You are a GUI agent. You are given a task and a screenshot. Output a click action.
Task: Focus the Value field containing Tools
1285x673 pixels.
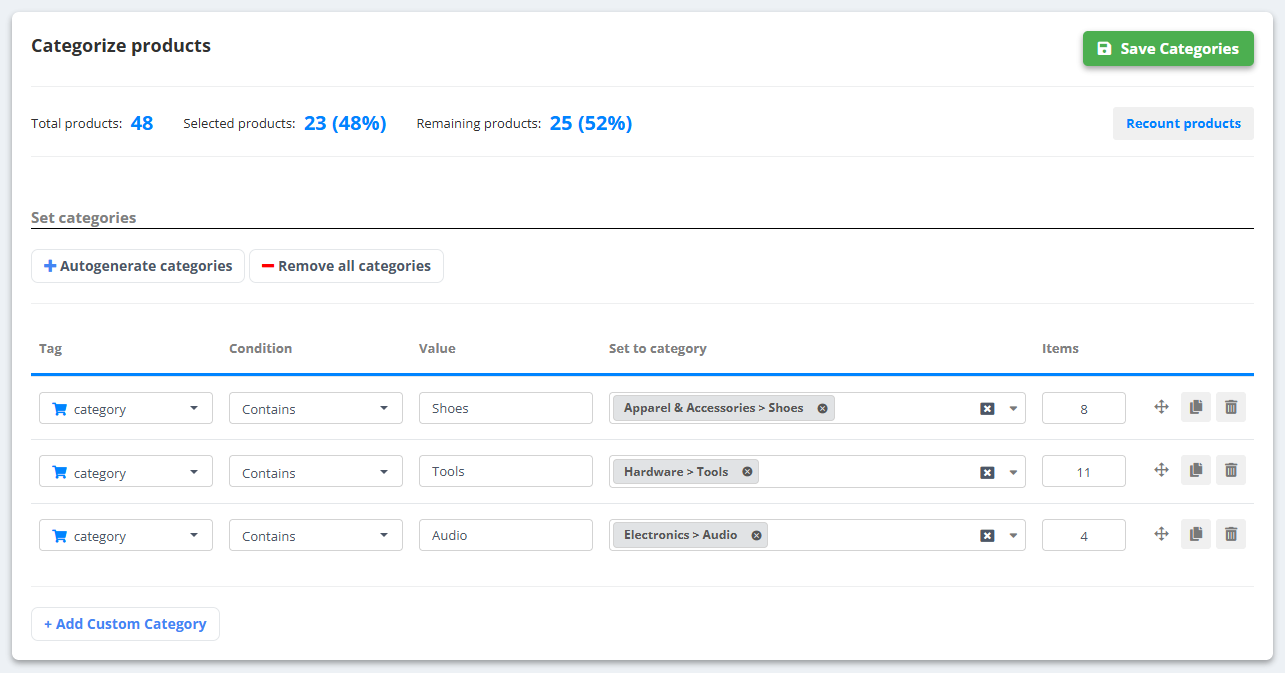[506, 471]
